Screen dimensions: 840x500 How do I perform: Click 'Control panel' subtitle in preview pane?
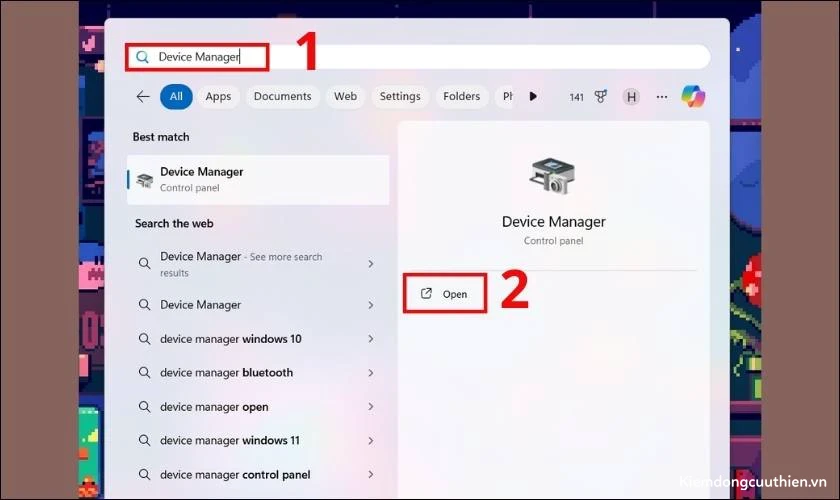pyautogui.click(x=553, y=241)
